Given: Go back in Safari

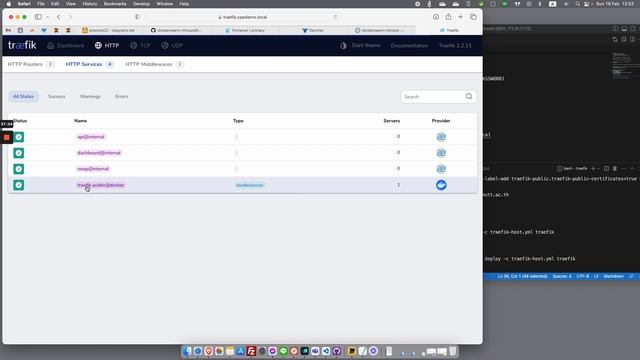Looking at the screenshot, I should tap(58, 17).
